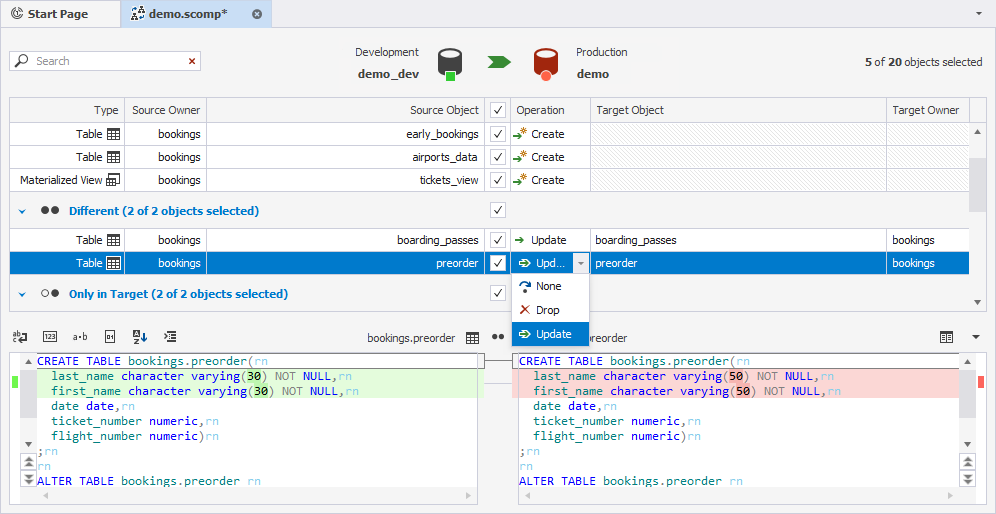Click the Production target database icon
996x514 pixels.
(x=546, y=64)
